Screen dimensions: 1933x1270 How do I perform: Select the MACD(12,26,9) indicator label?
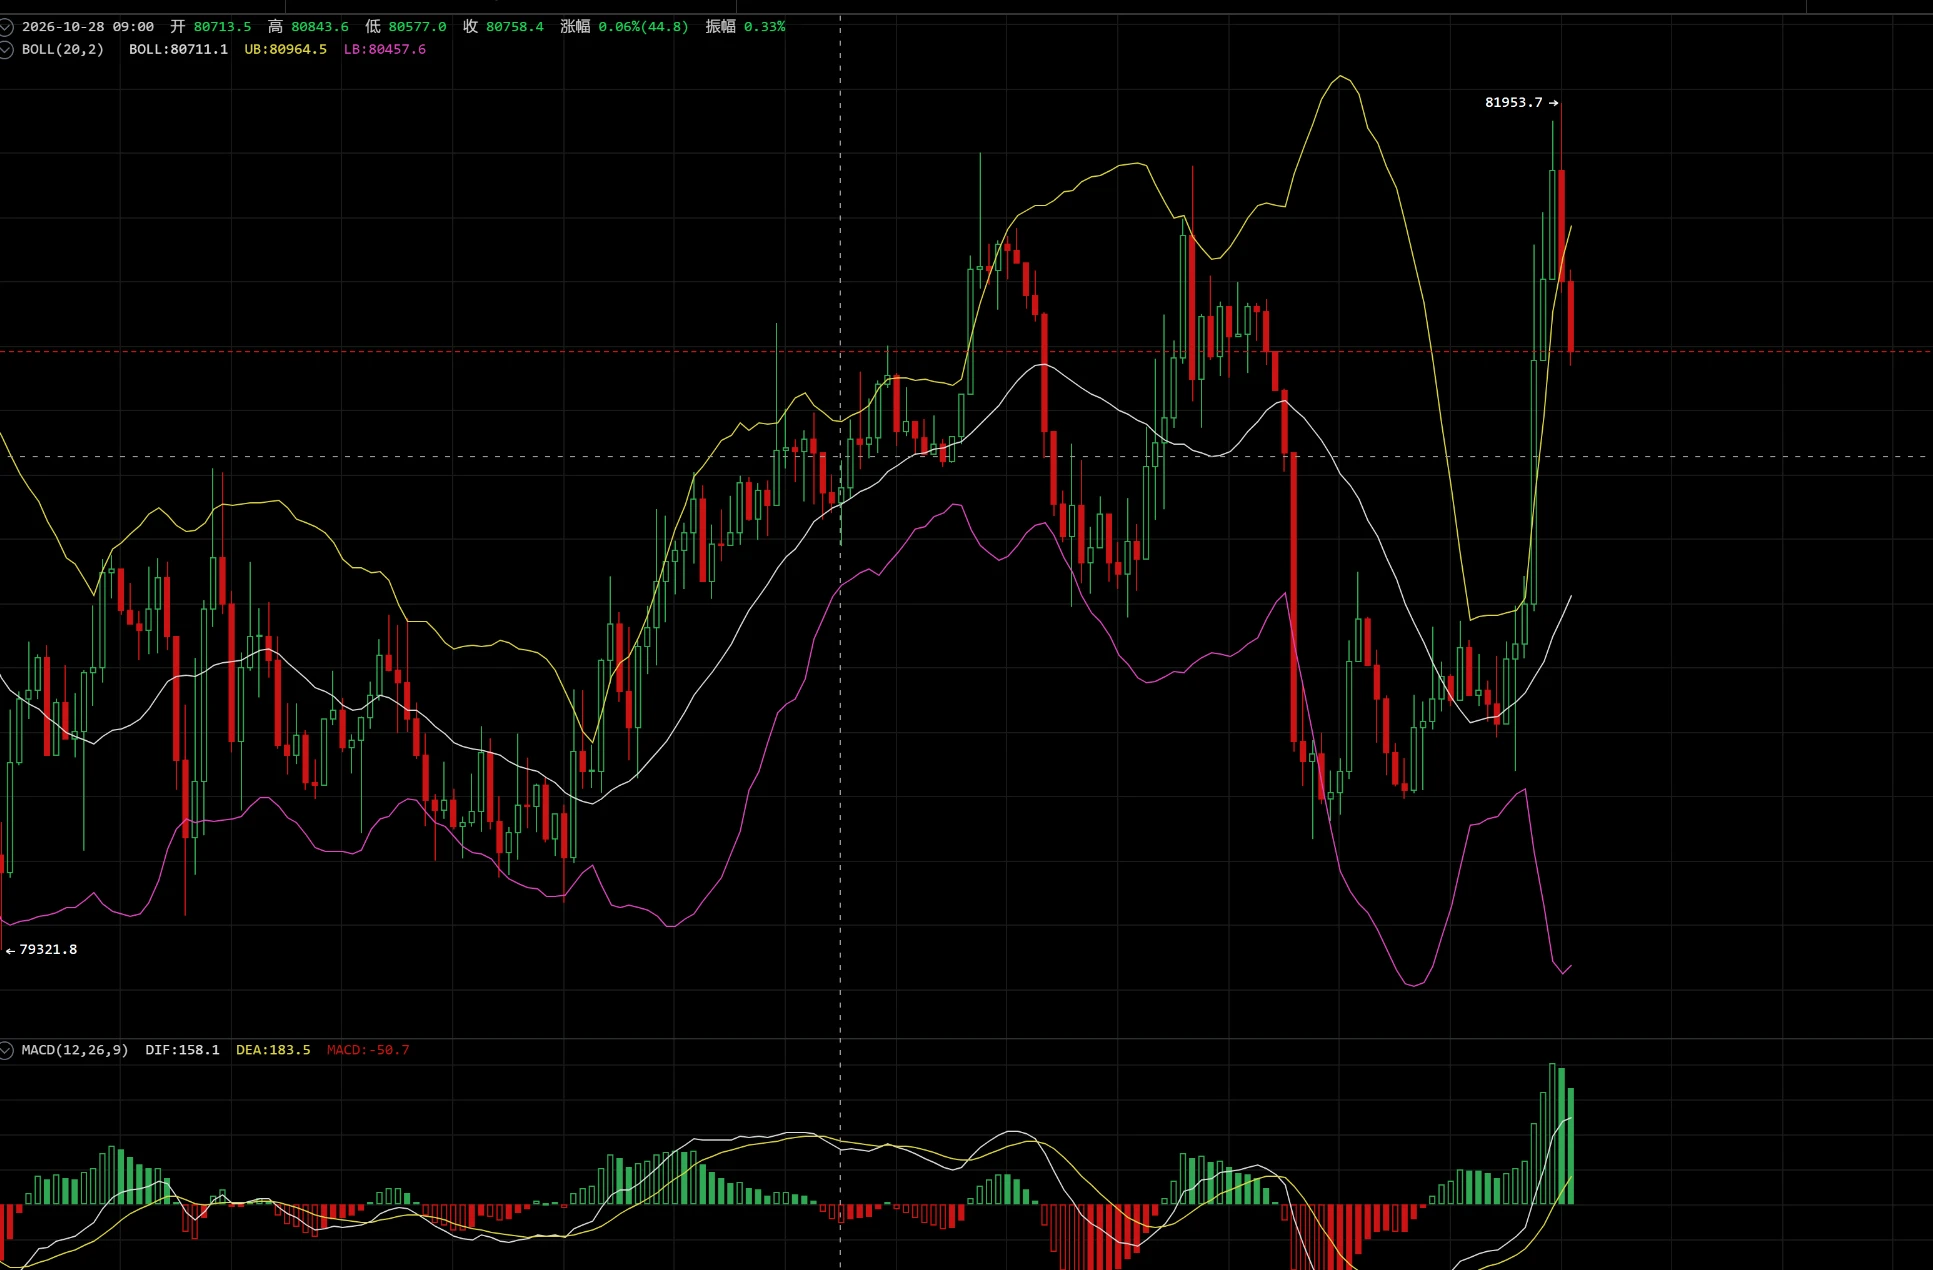75,1050
